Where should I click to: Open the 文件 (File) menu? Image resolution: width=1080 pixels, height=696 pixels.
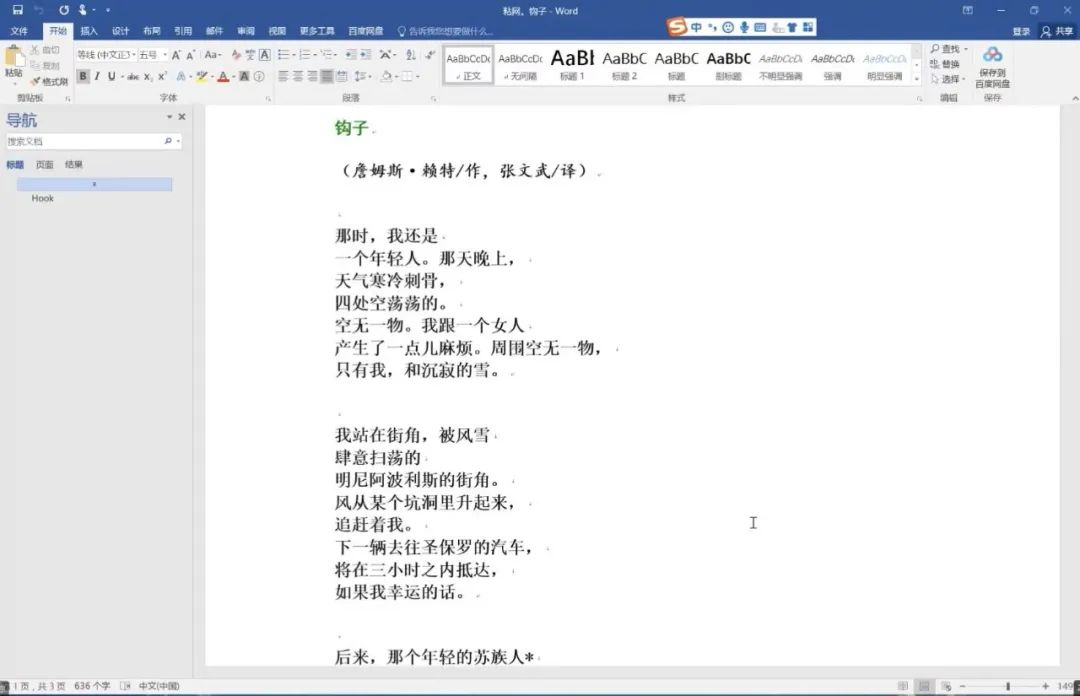tap(19, 31)
